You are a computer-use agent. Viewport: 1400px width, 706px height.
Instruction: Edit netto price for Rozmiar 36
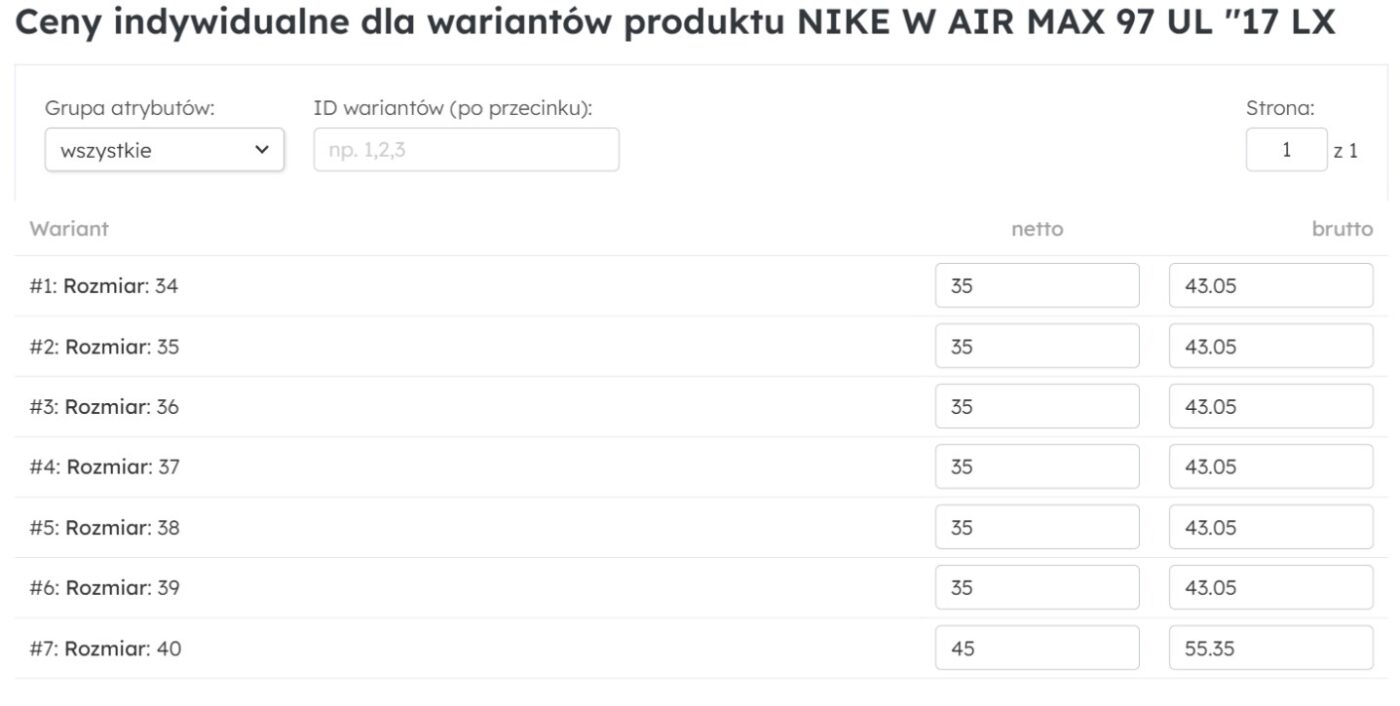point(1037,407)
